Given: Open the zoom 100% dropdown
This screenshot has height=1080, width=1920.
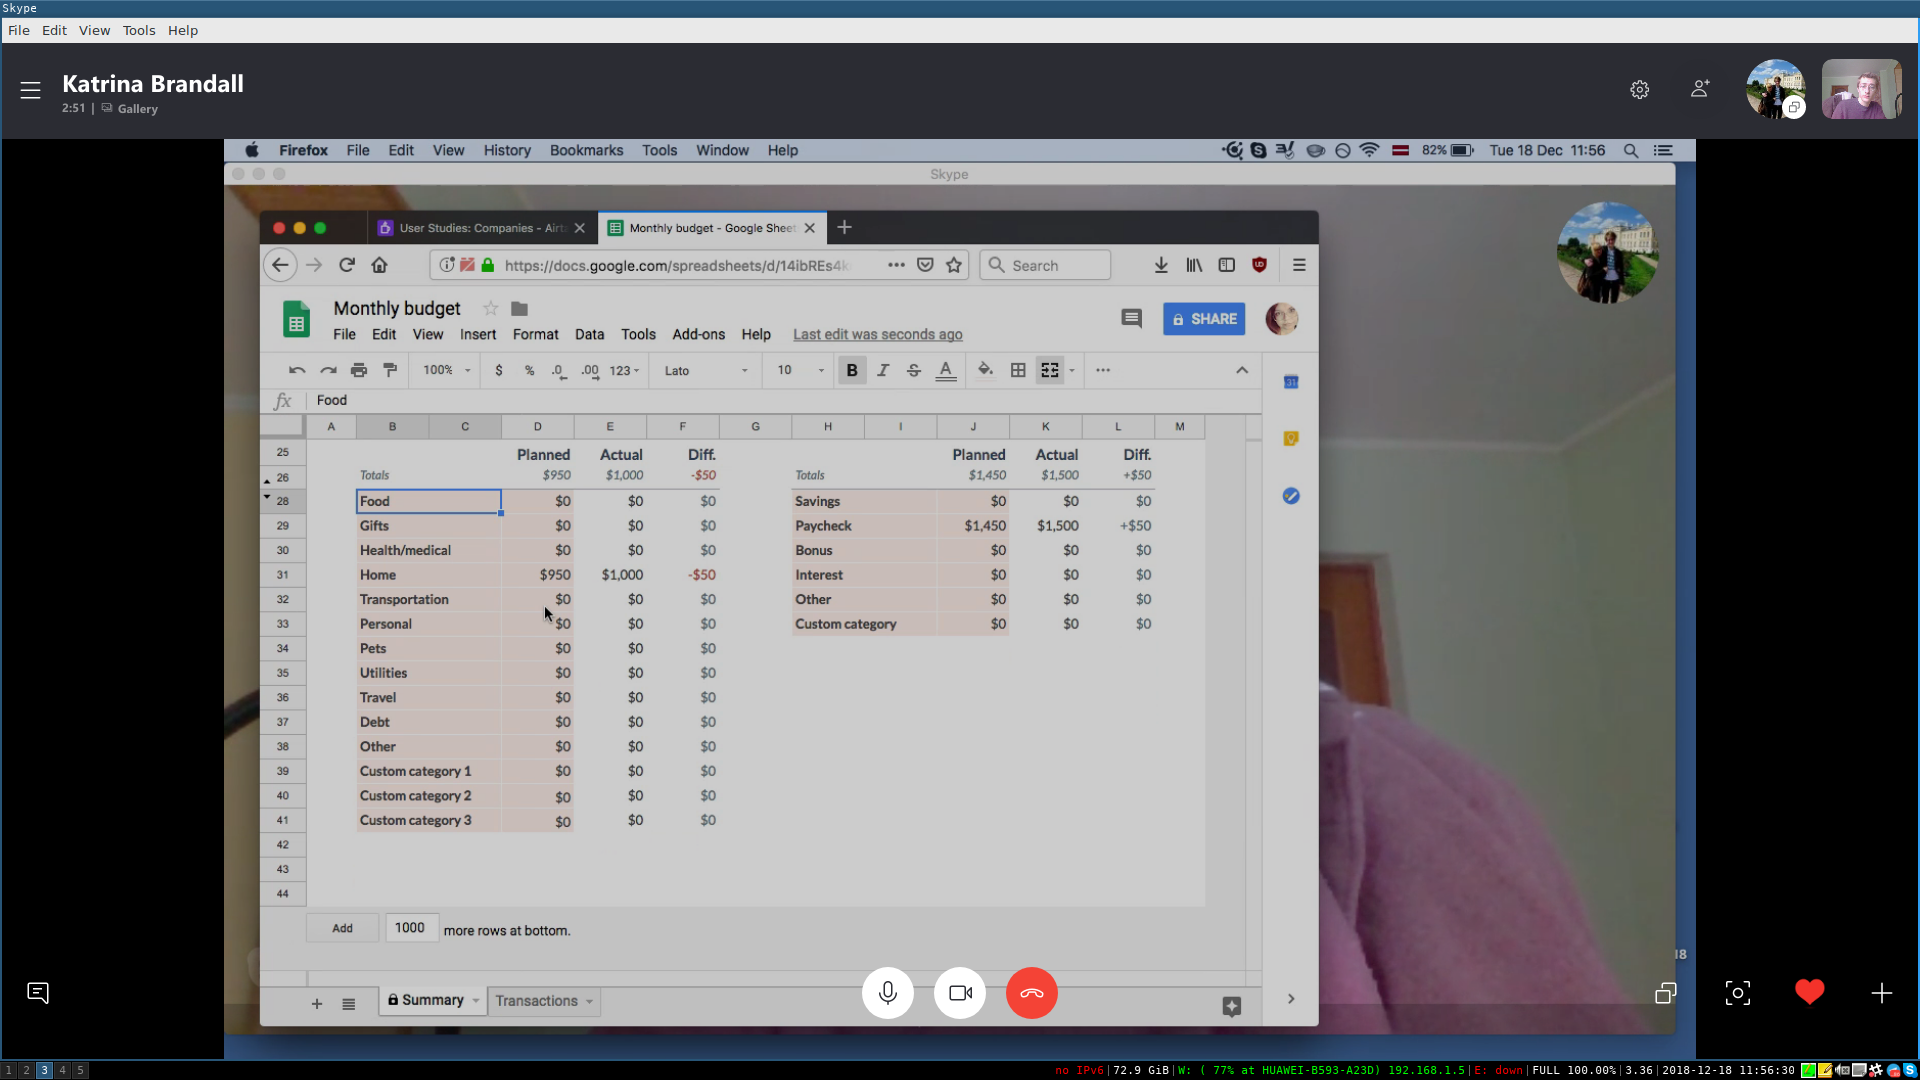Looking at the screenshot, I should pyautogui.click(x=446, y=370).
